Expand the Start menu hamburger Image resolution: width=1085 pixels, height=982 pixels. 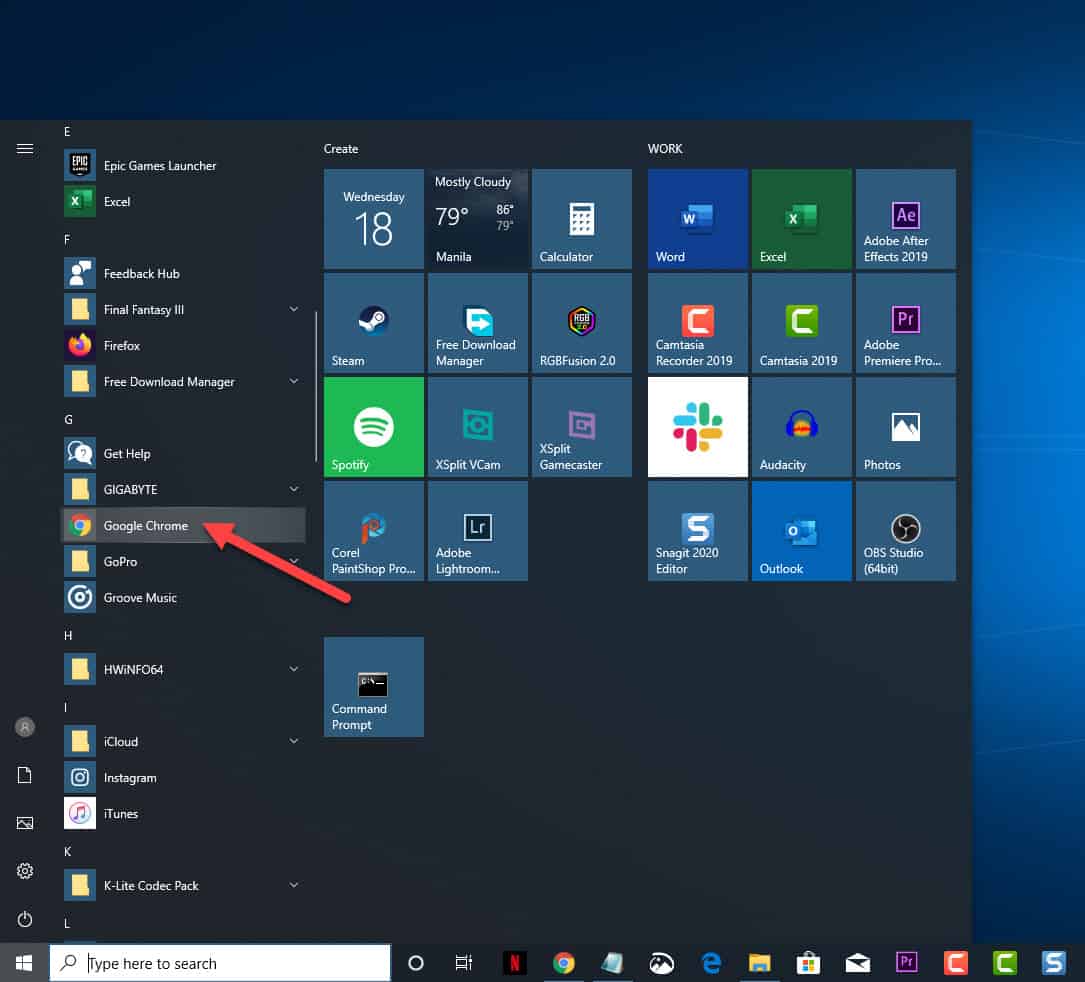pyautogui.click(x=25, y=149)
